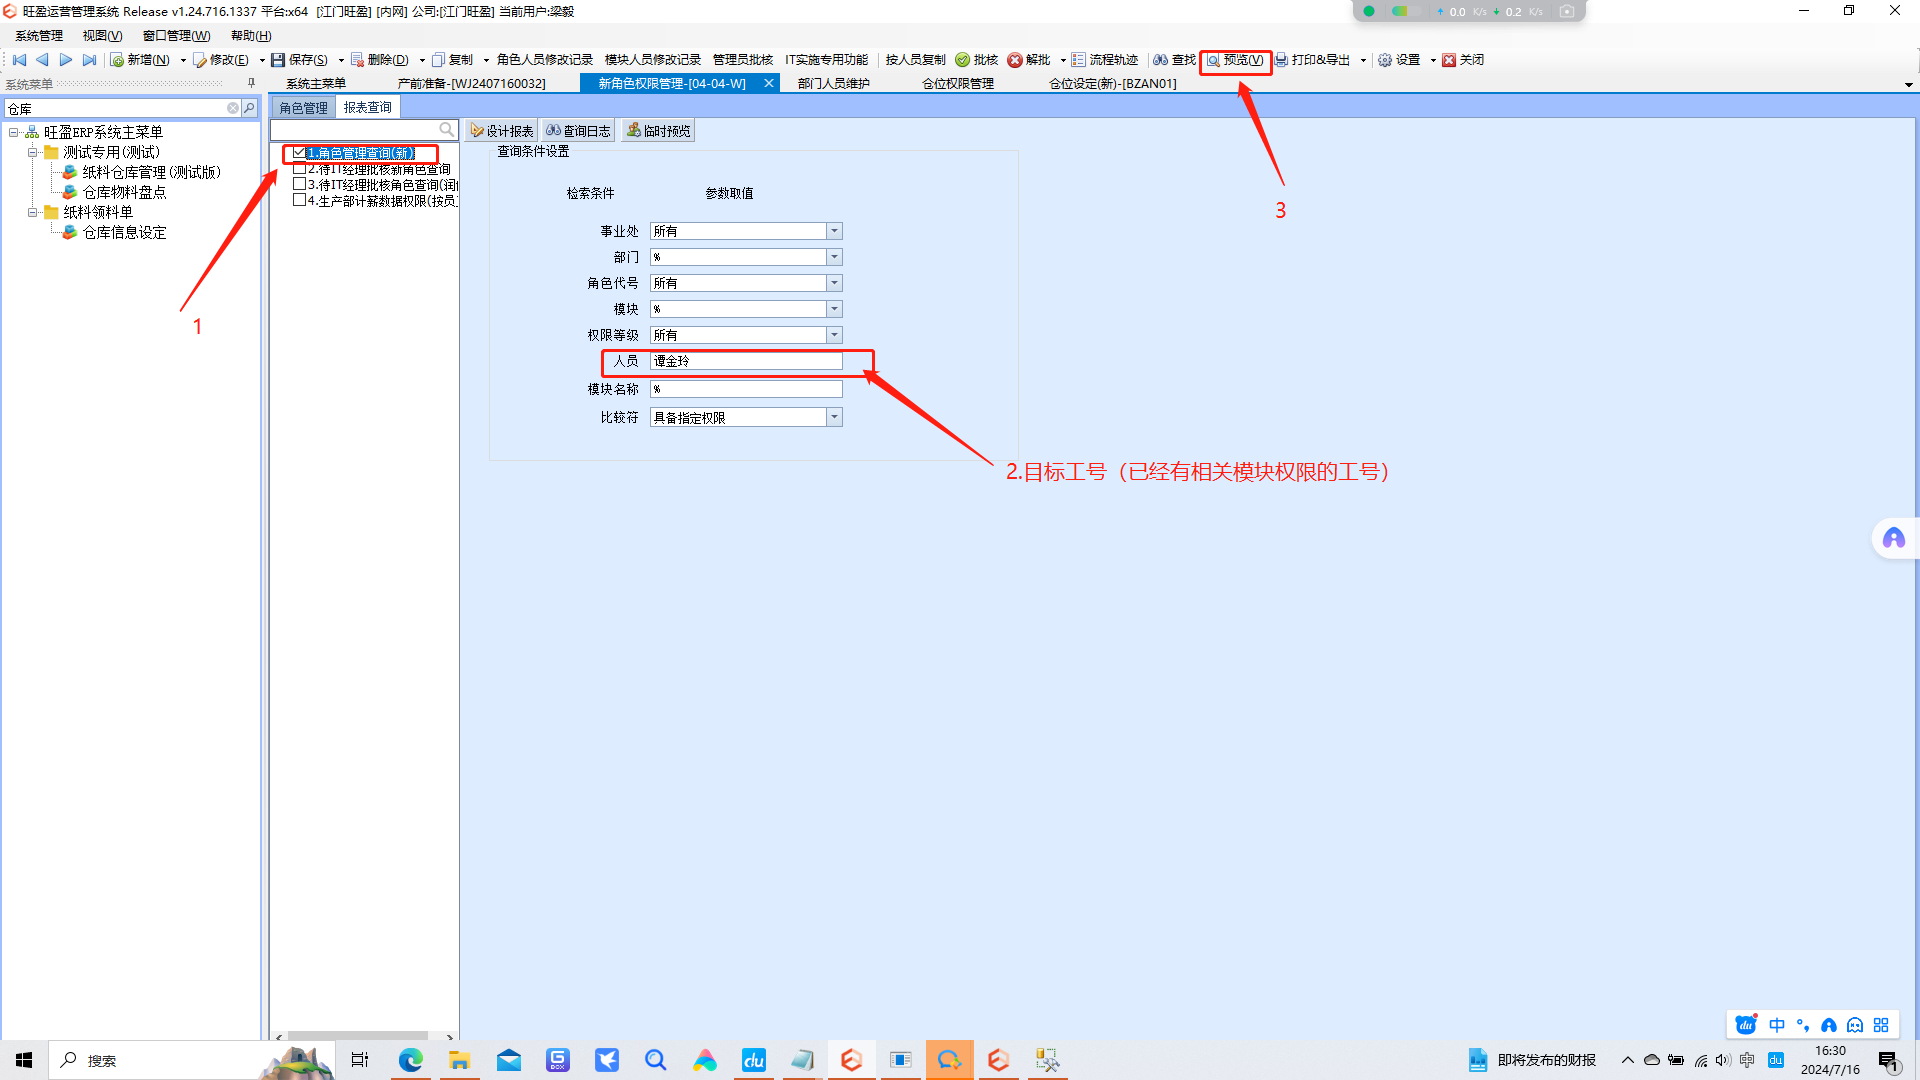Click the 修改(E) edit toolbar button
1920x1080 pixels.
click(x=222, y=60)
